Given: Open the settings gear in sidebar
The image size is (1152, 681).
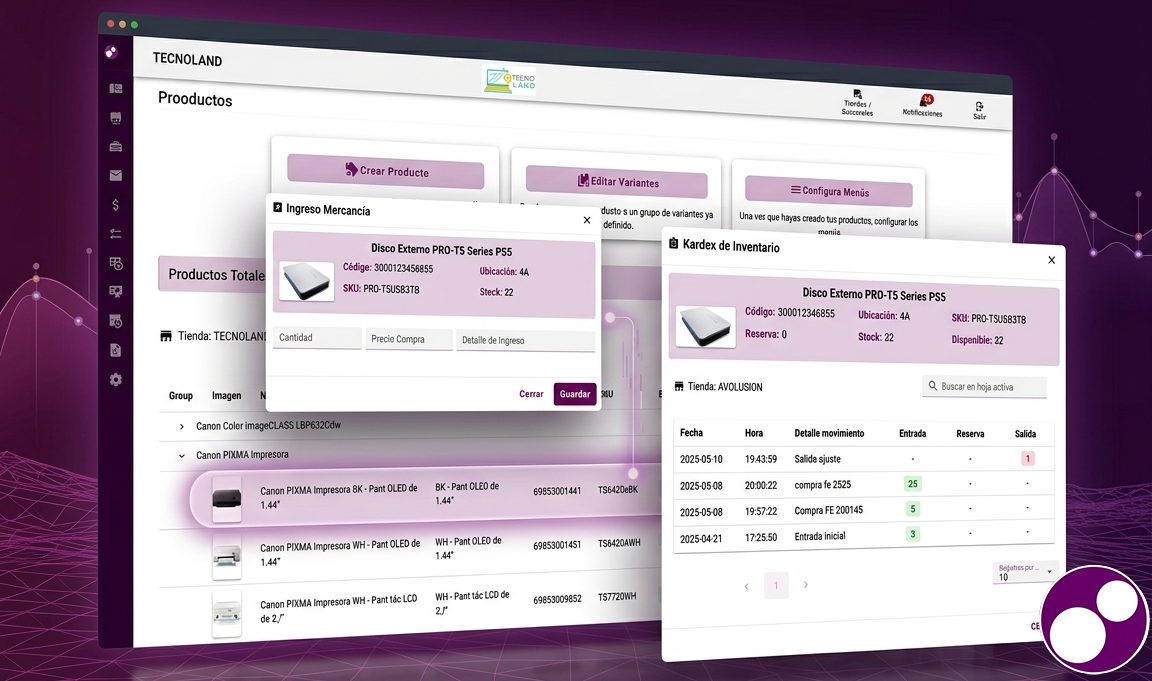Looking at the screenshot, I should pyautogui.click(x=116, y=380).
